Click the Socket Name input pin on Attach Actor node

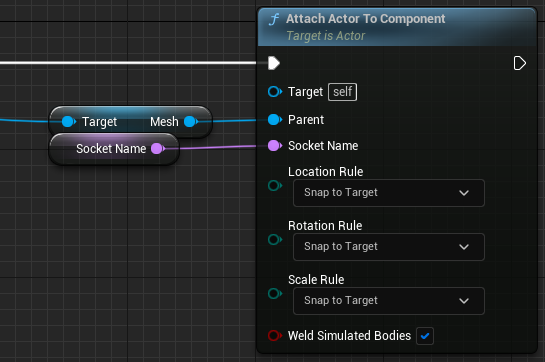(275, 145)
